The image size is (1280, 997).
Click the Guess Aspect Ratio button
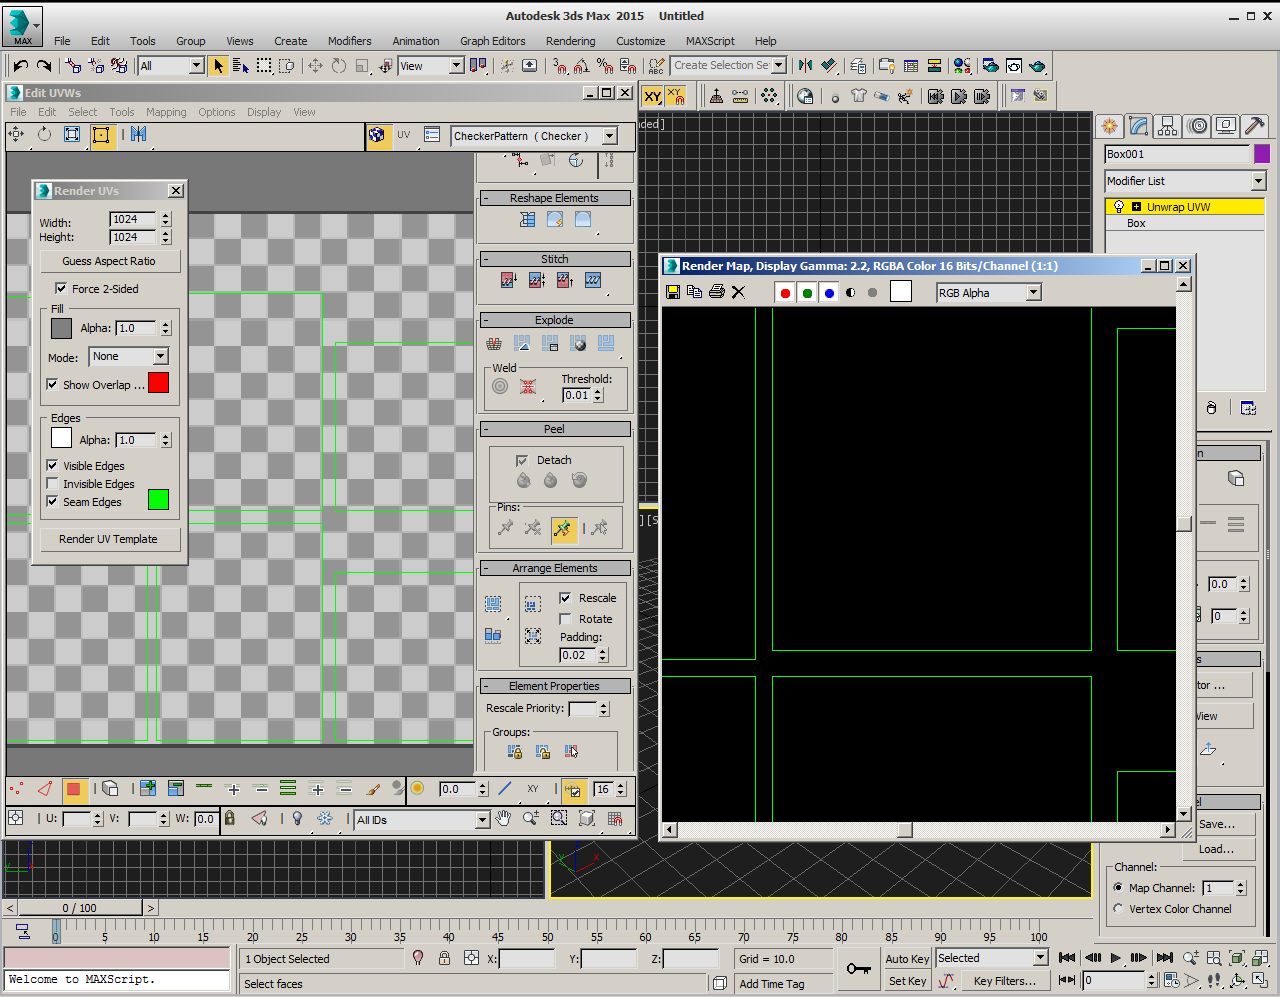pyautogui.click(x=109, y=261)
